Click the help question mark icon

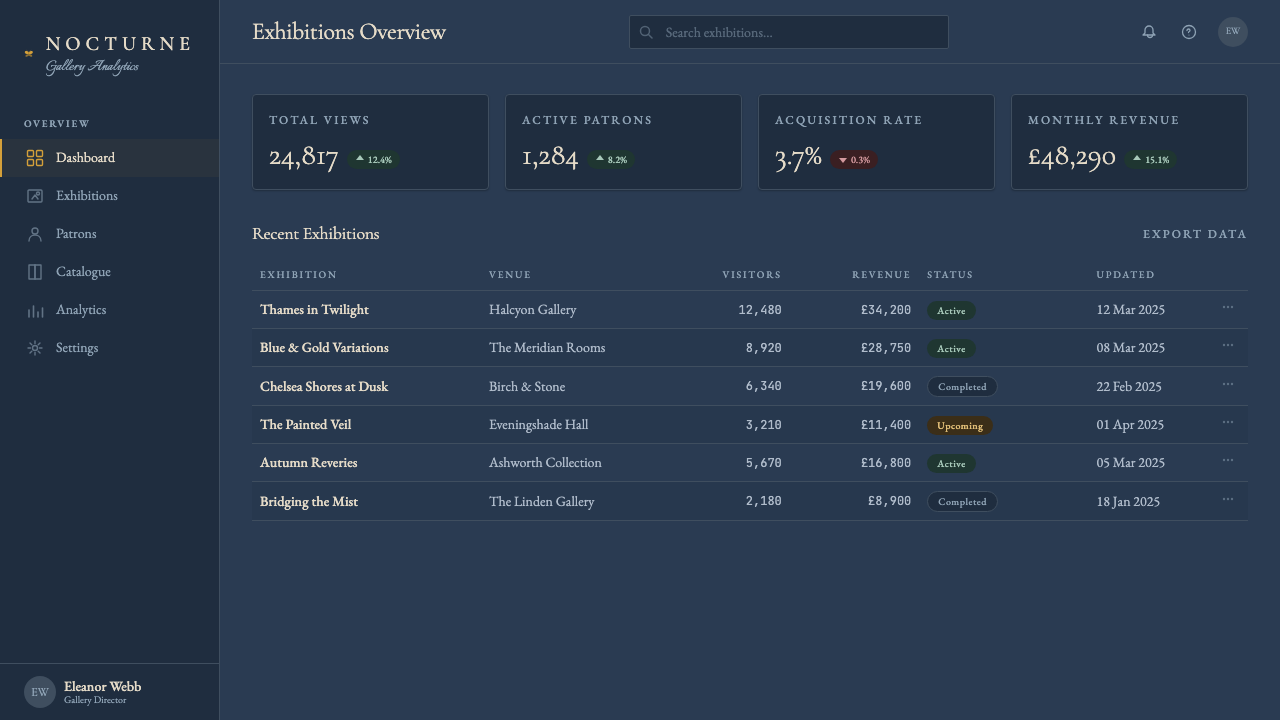[x=1189, y=32]
